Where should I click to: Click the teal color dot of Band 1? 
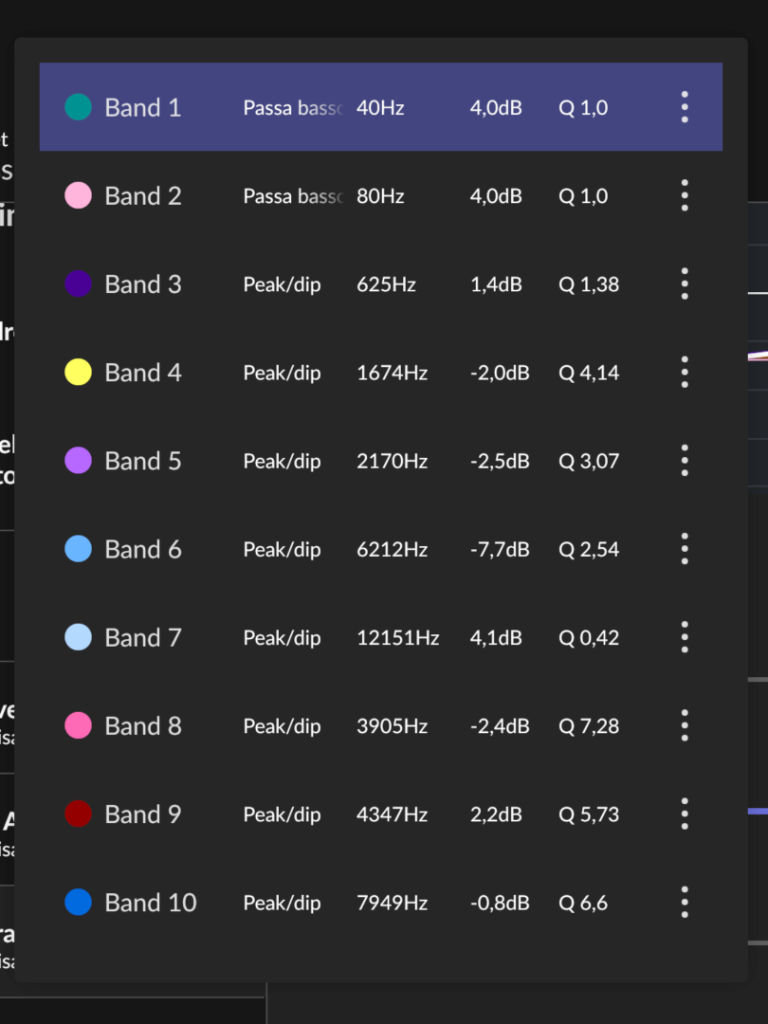pos(78,107)
